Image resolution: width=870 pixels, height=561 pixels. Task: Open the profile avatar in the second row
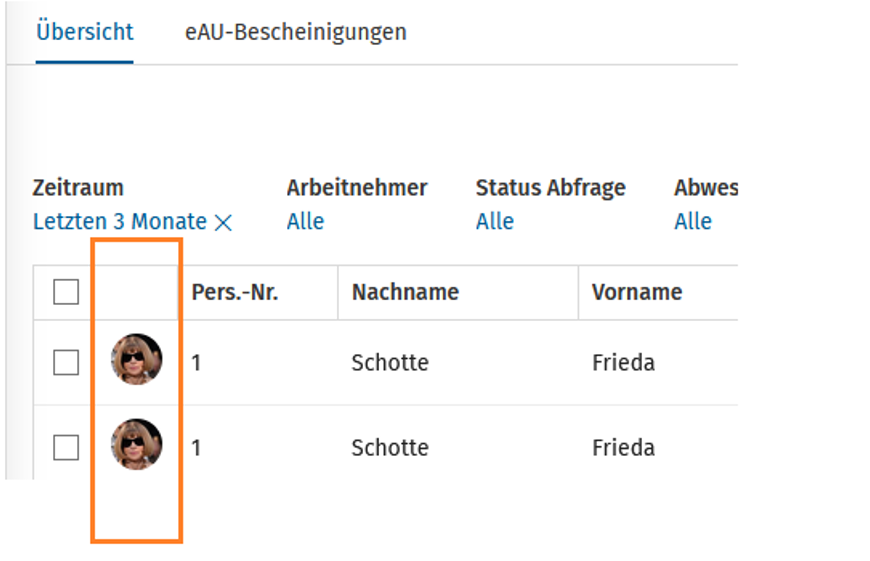click(136, 444)
